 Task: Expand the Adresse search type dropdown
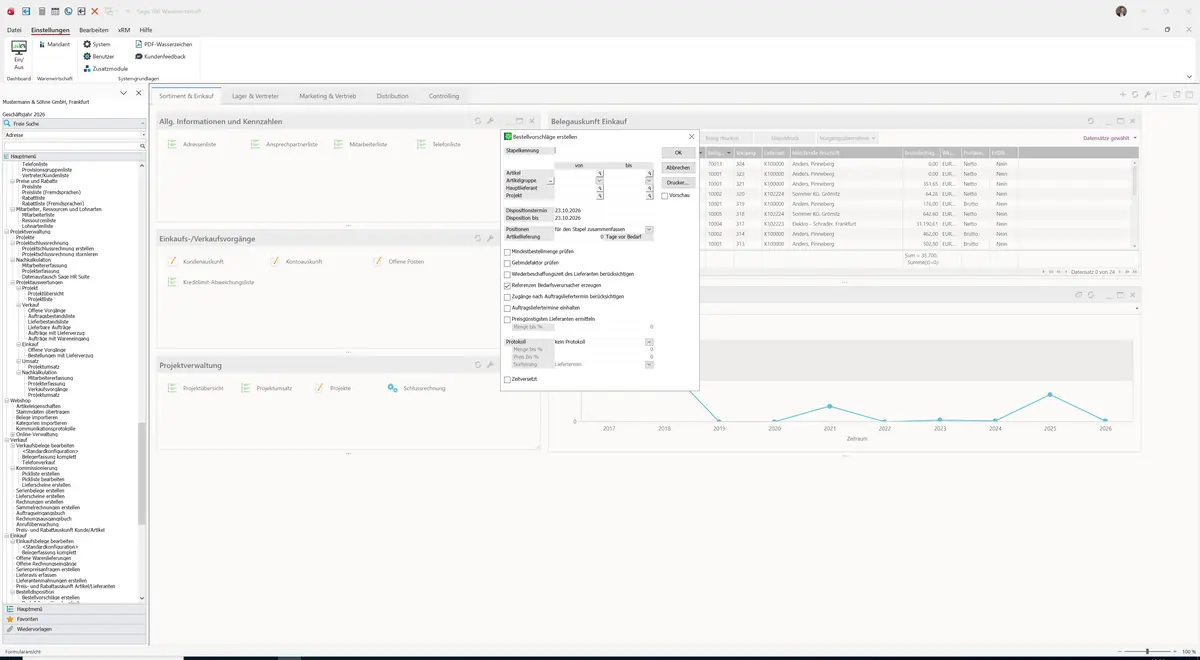(x=143, y=134)
